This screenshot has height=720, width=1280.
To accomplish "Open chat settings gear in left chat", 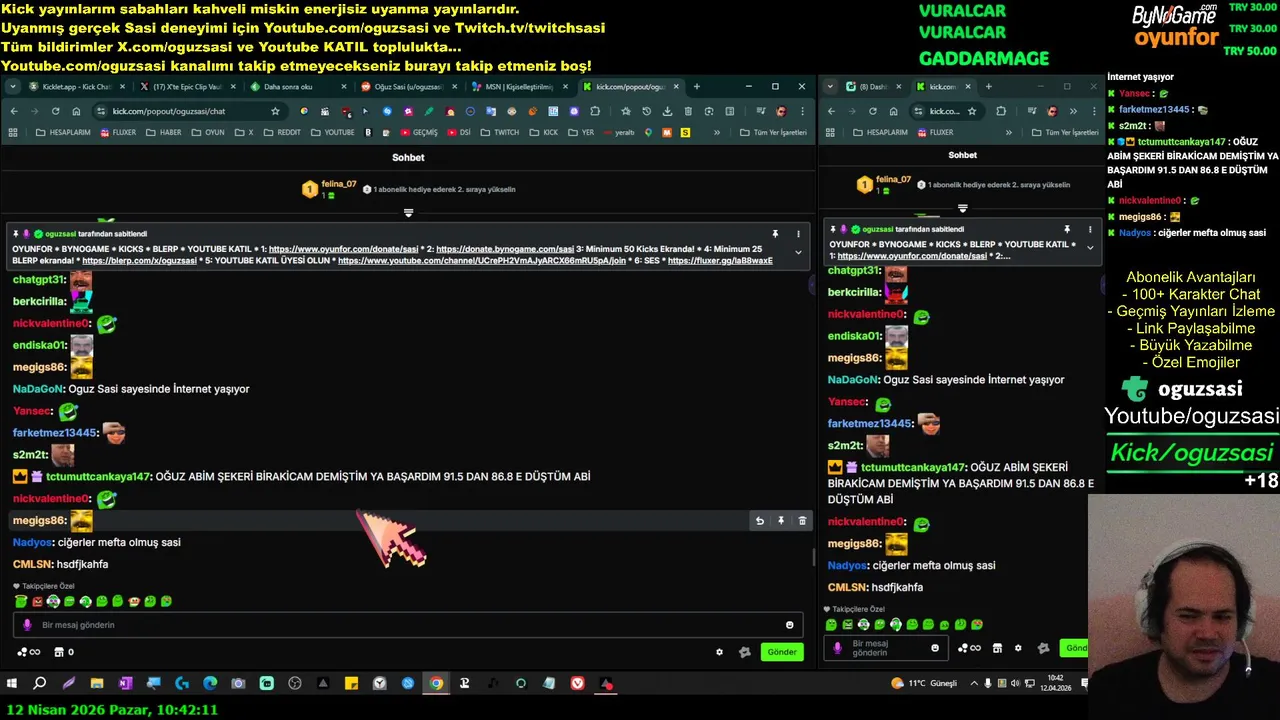I will (719, 652).
